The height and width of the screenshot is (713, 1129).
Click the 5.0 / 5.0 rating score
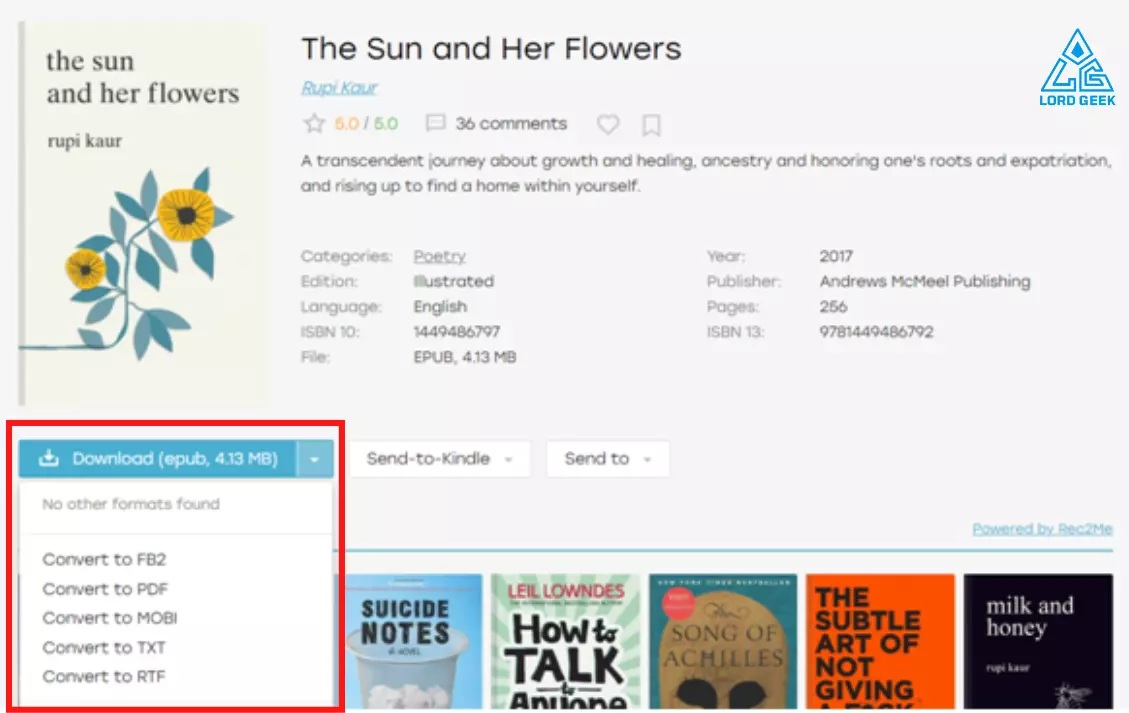point(366,124)
